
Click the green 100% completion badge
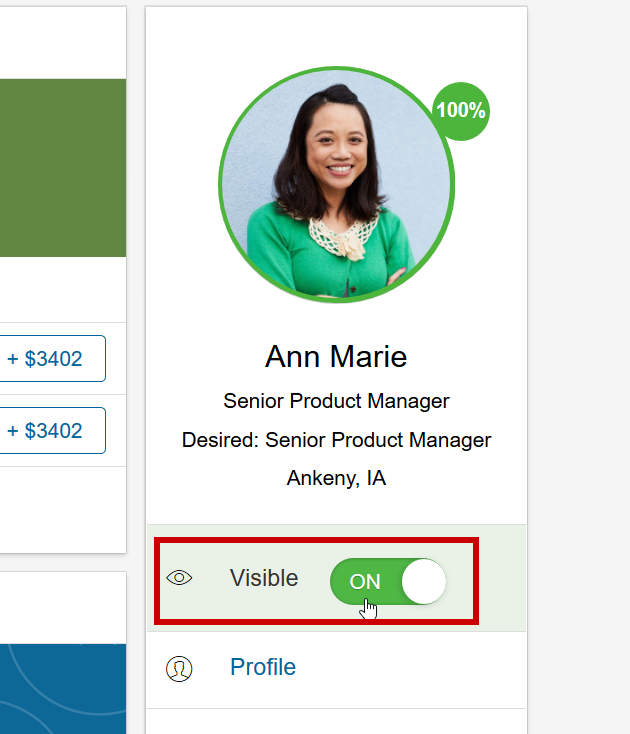point(461,111)
